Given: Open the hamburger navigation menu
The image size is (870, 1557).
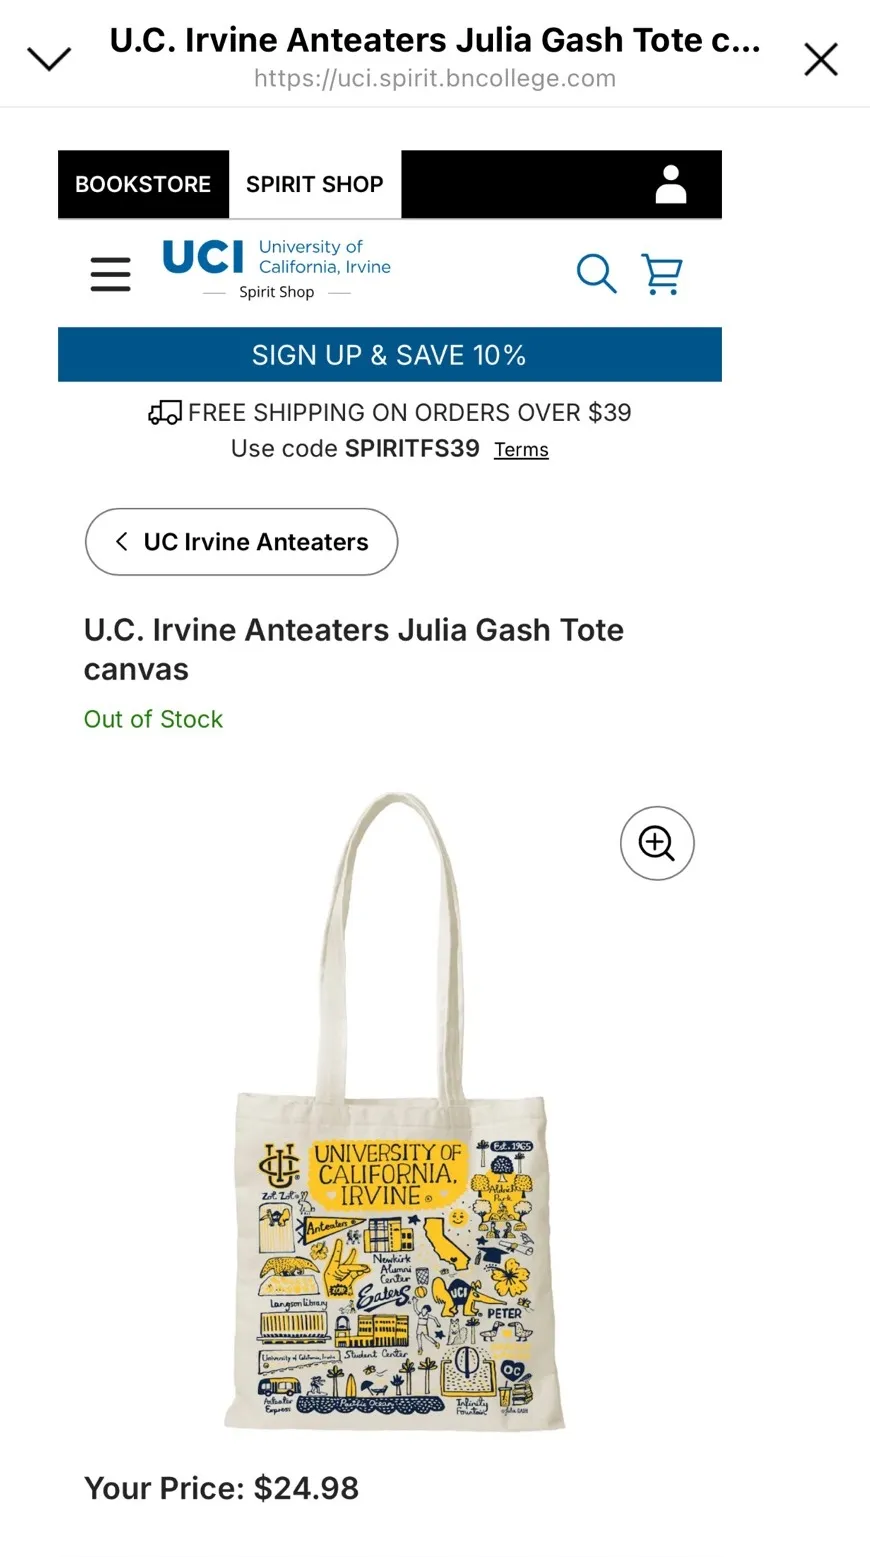Looking at the screenshot, I should (x=110, y=273).
